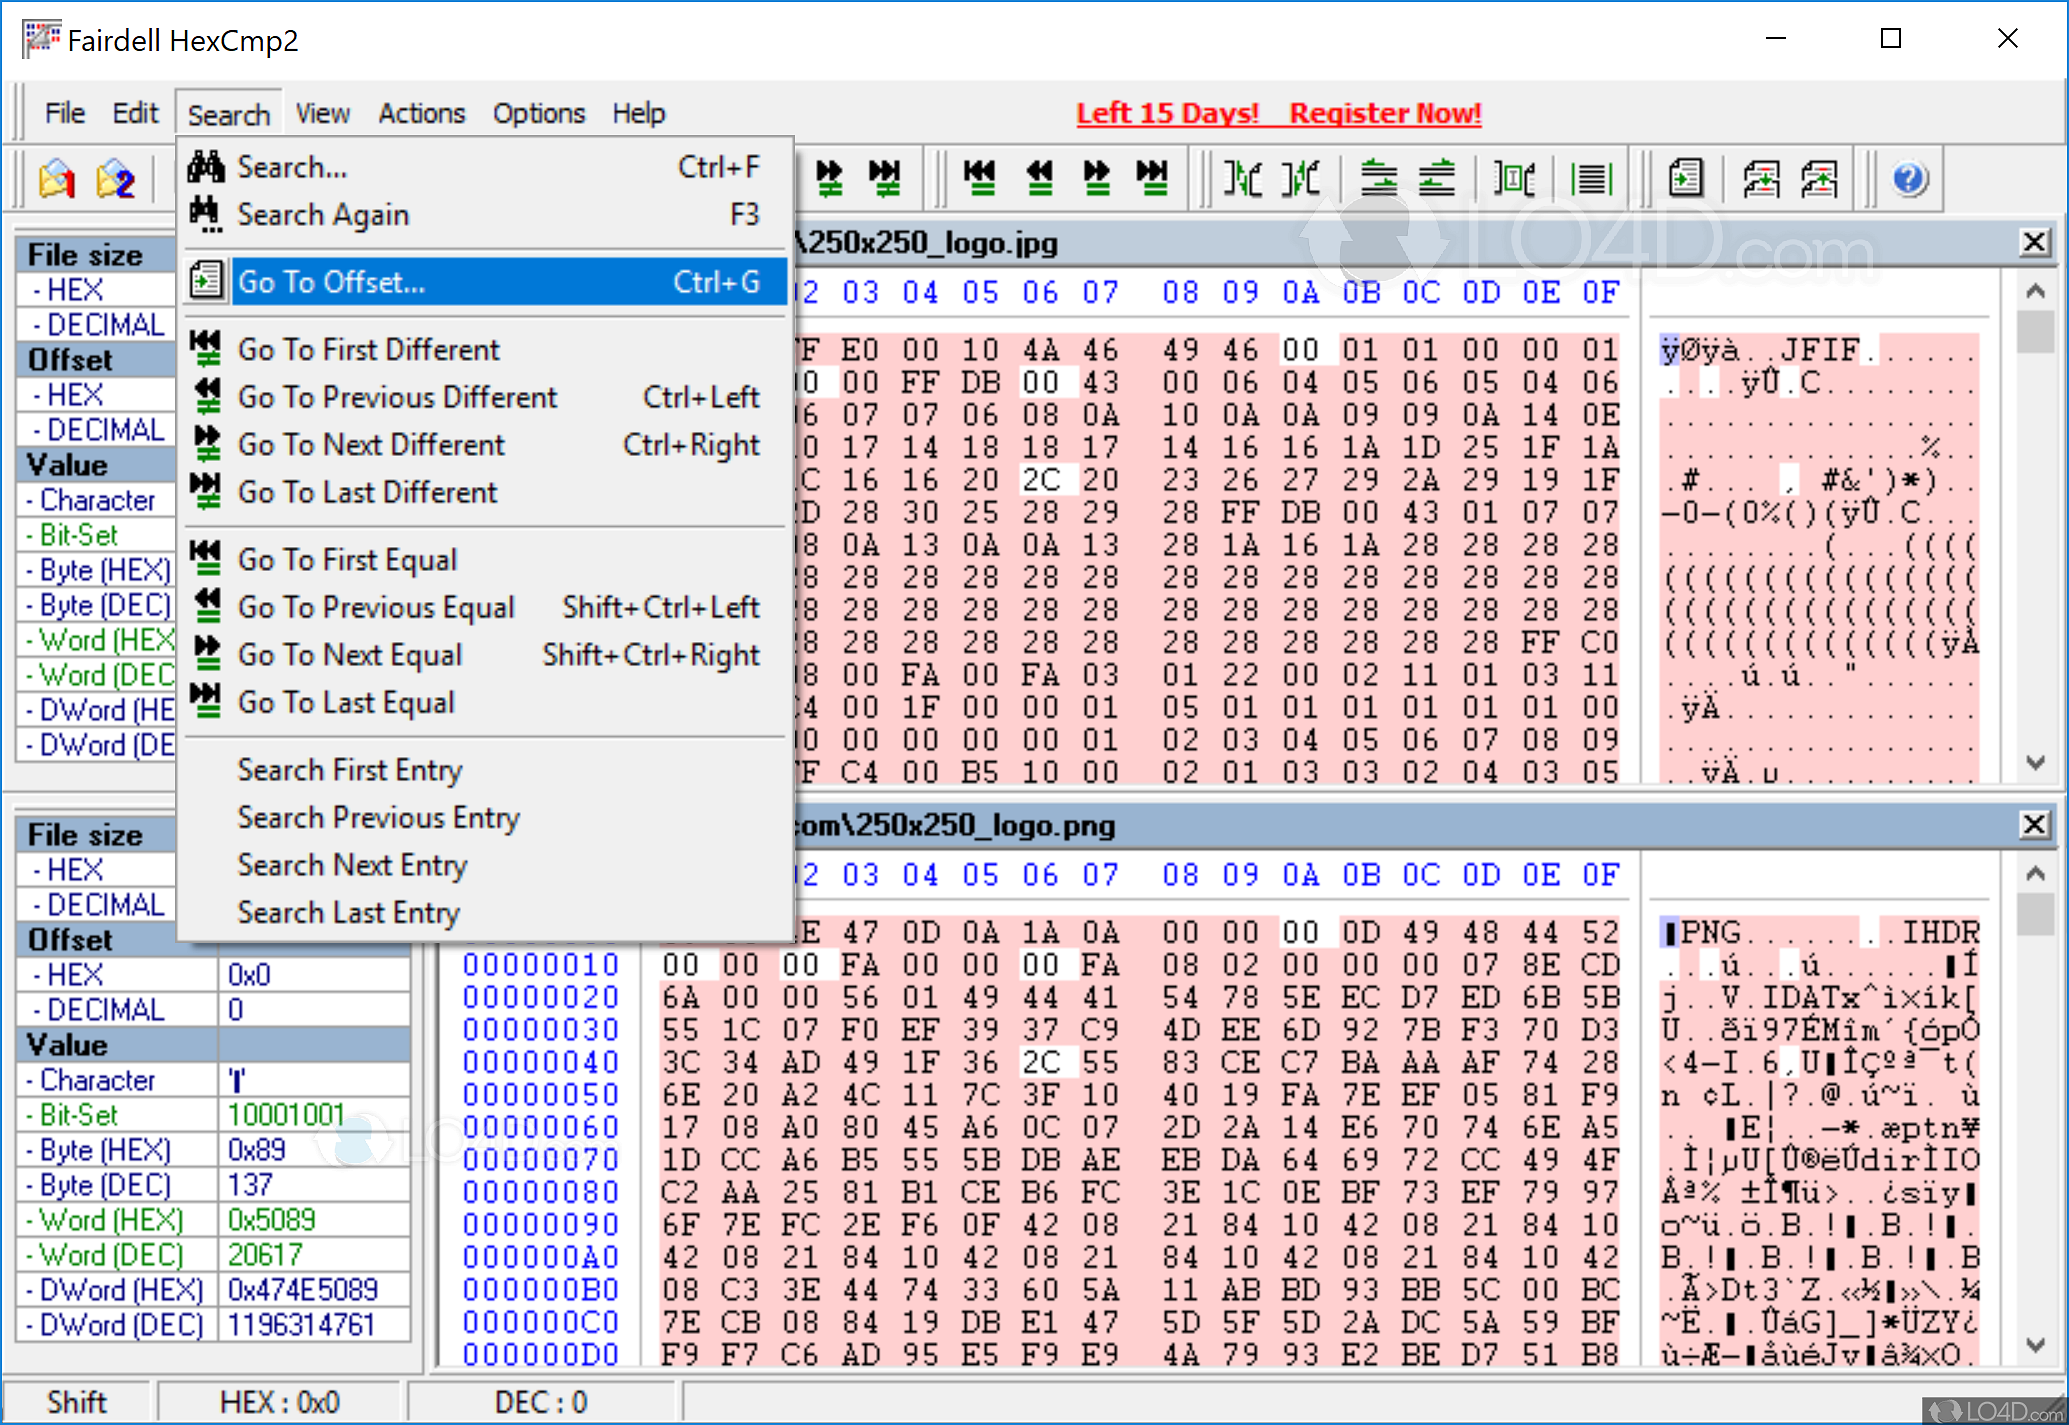
Task: Click the file comparison report toolbar icon
Action: click(x=1686, y=178)
